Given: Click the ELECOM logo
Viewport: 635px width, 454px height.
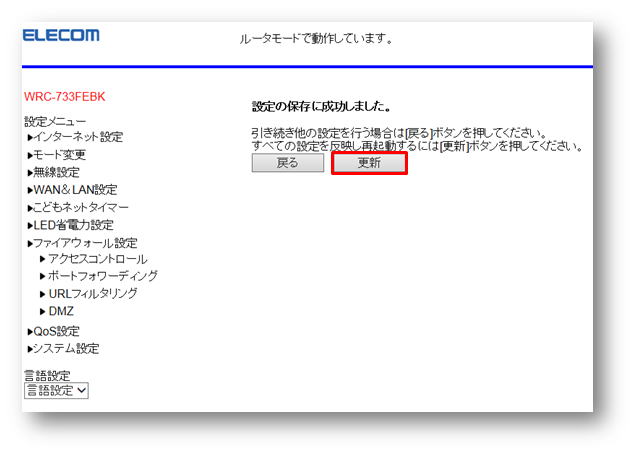Looking at the screenshot, I should (61, 35).
